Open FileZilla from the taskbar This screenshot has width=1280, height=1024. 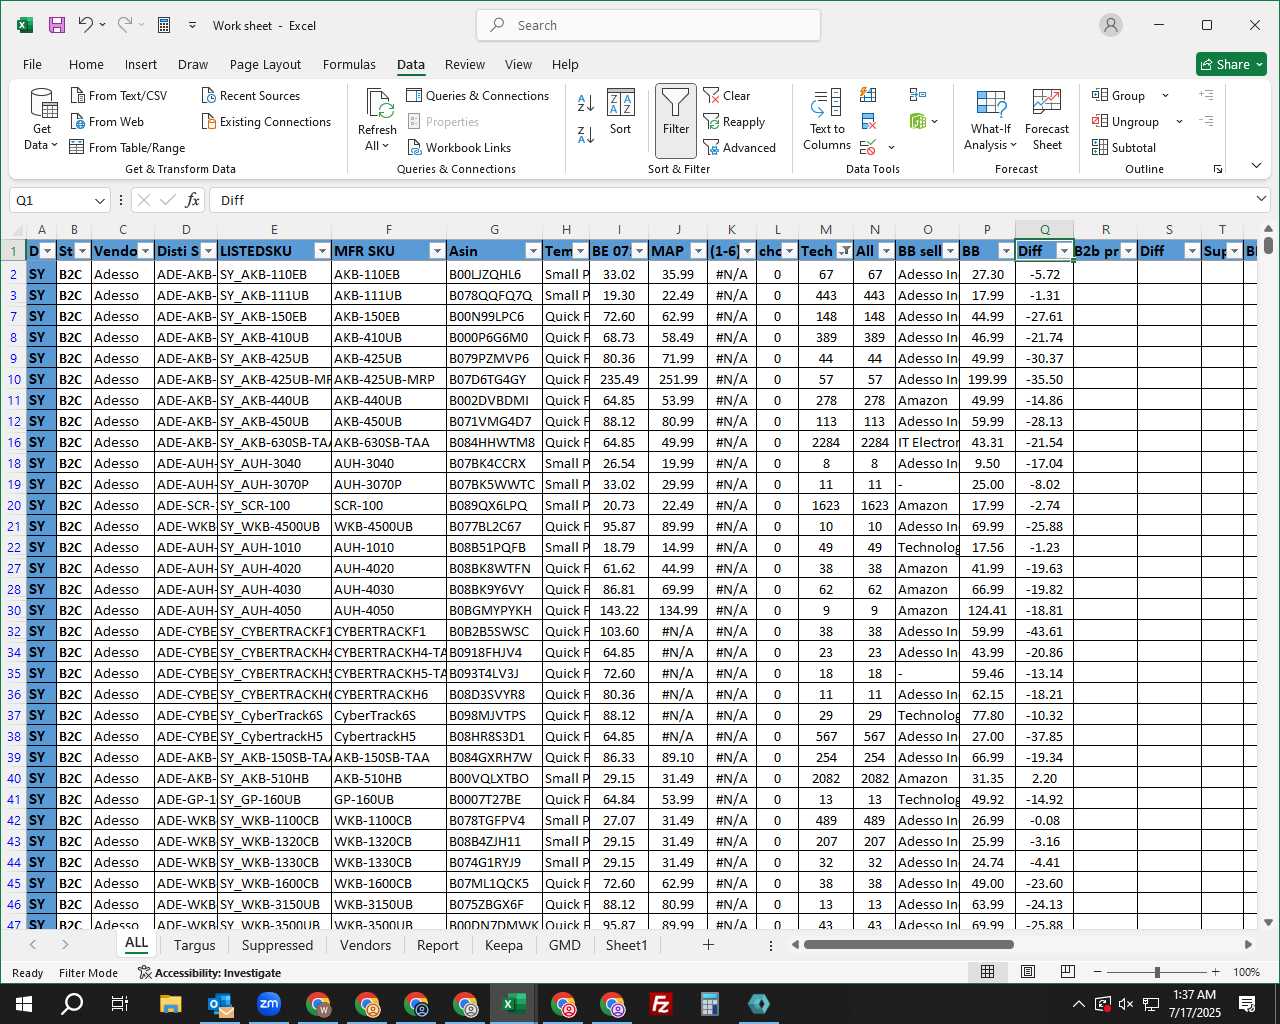click(660, 1004)
